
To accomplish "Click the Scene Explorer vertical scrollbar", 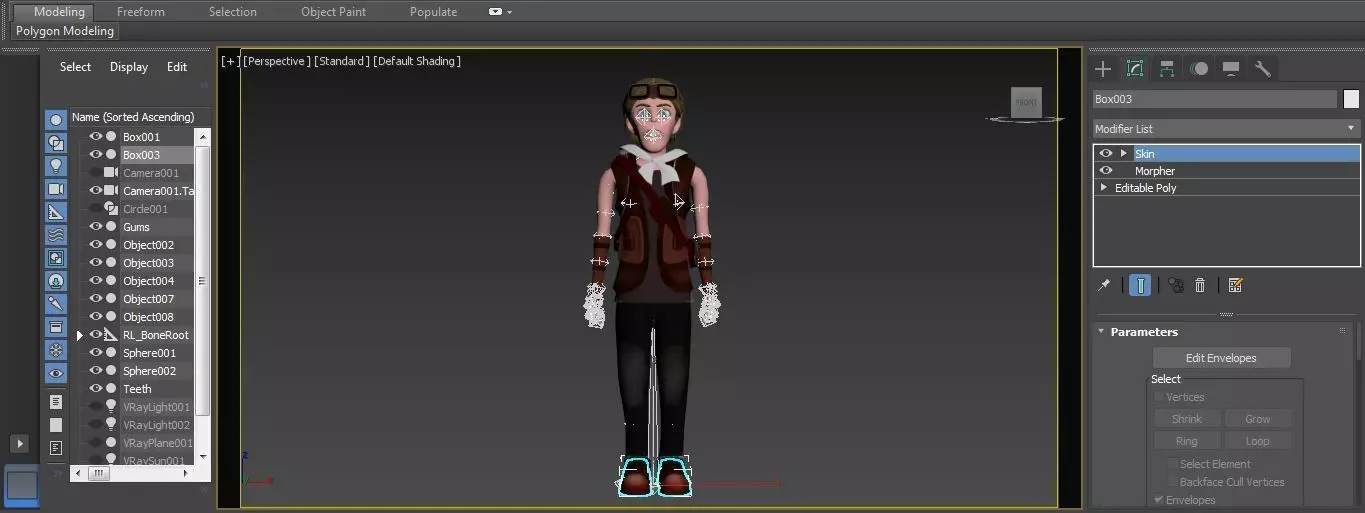I will pyautogui.click(x=203, y=280).
